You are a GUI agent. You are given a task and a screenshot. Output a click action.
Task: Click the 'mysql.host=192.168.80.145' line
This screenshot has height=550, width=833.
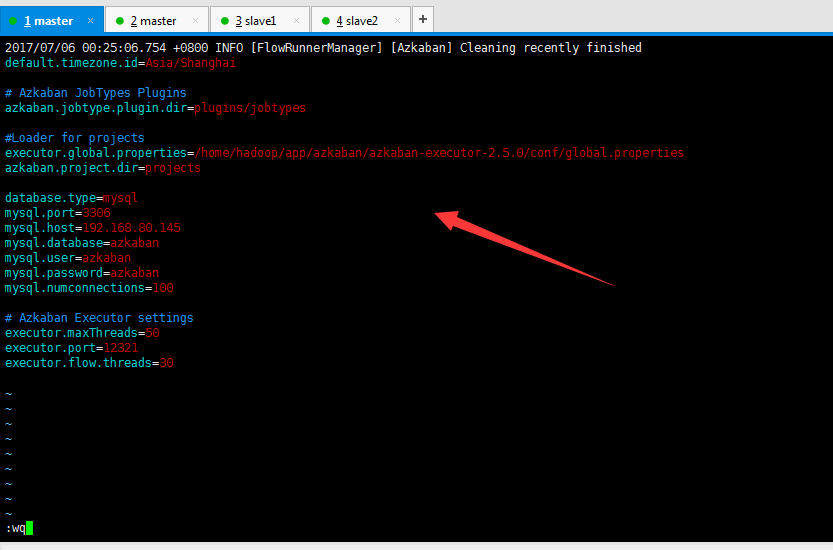tap(92, 228)
